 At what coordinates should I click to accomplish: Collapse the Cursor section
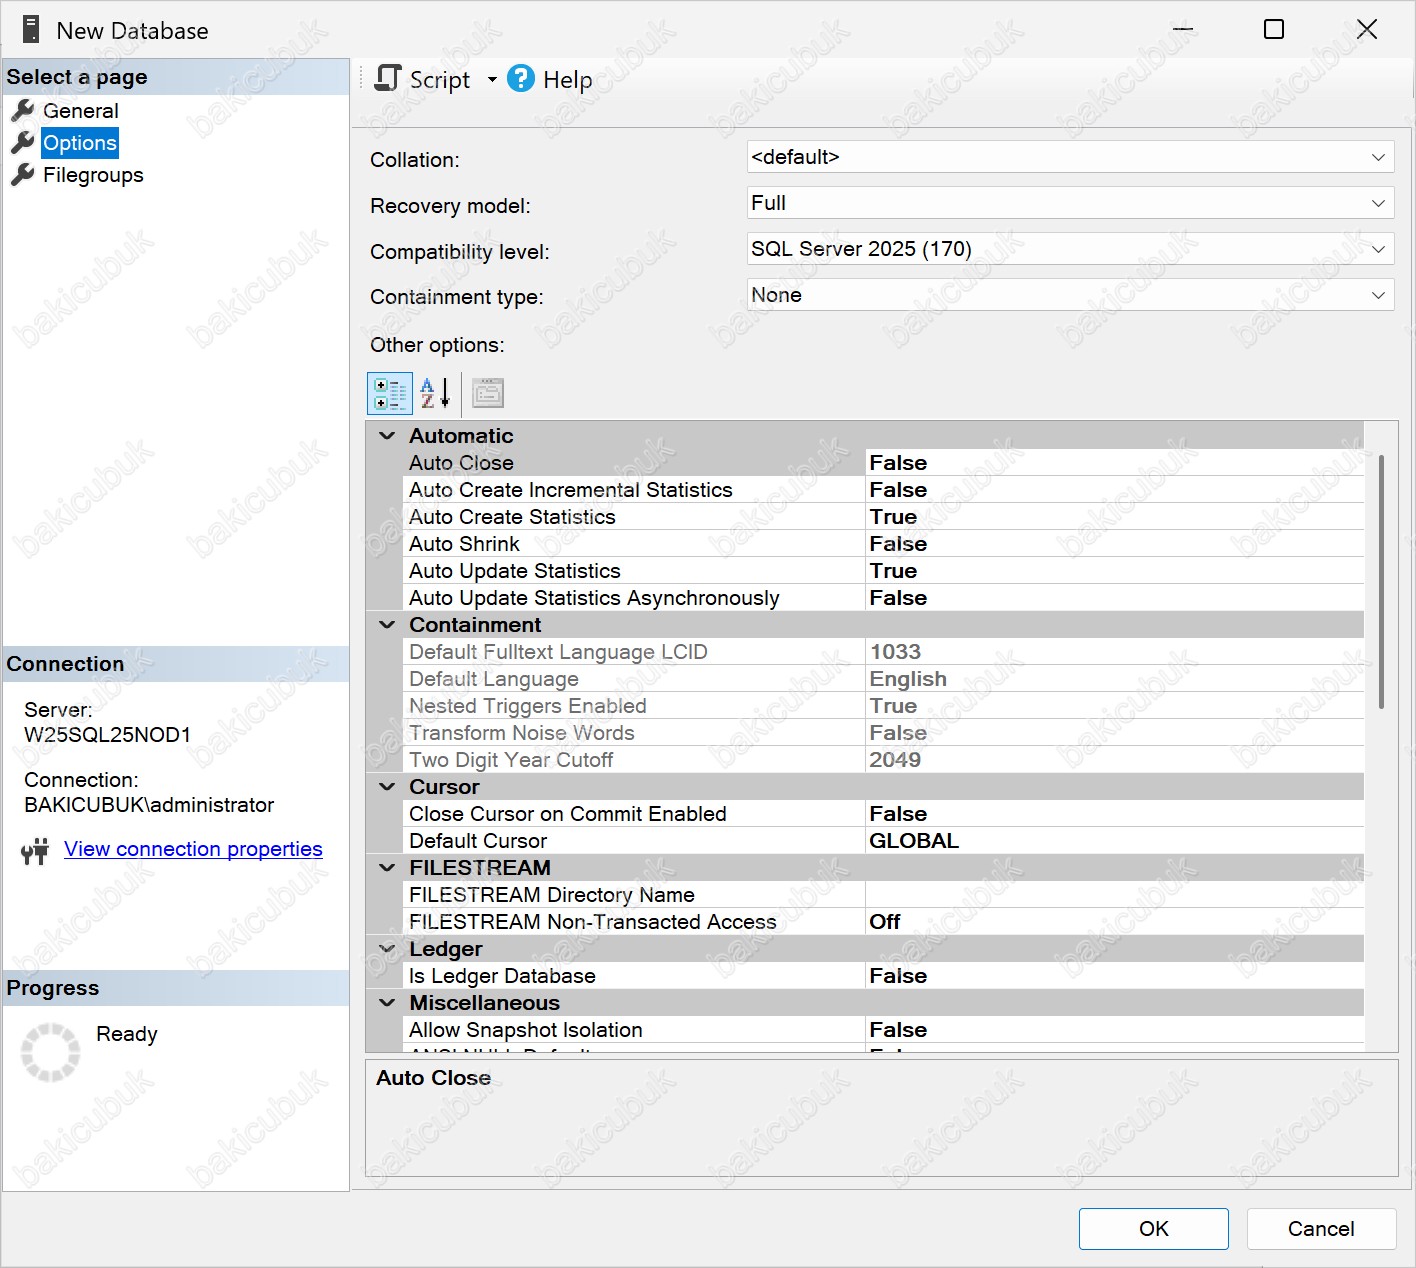click(387, 787)
